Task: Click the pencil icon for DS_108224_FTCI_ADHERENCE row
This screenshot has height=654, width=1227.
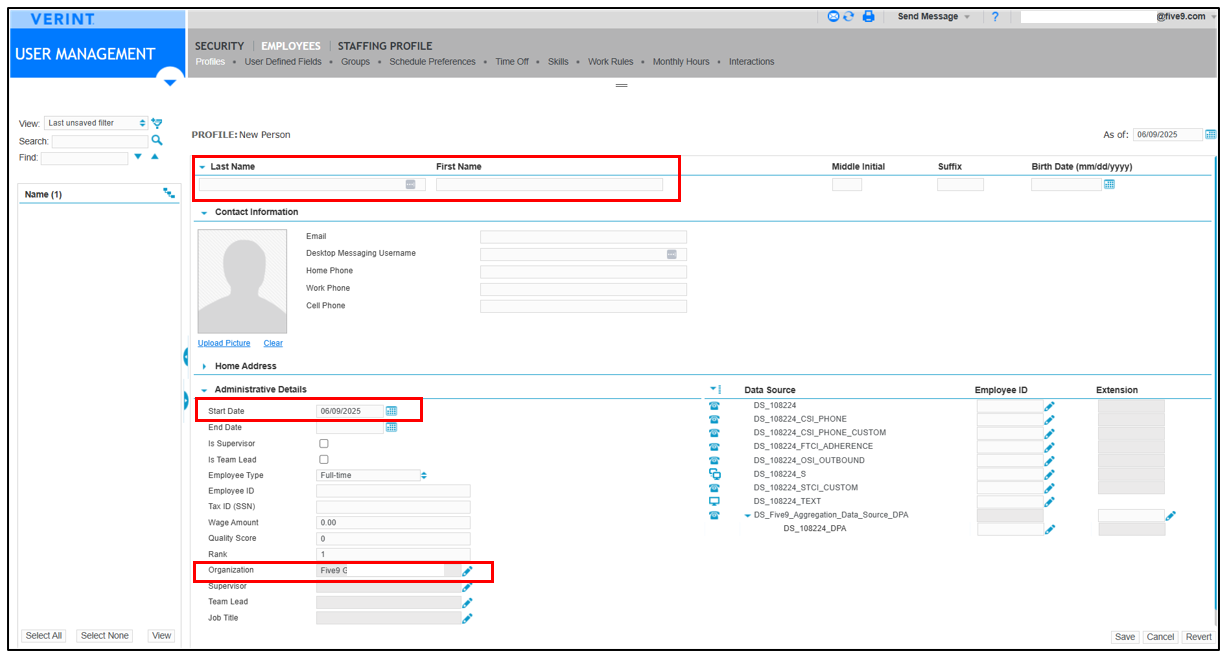Action: [1049, 447]
